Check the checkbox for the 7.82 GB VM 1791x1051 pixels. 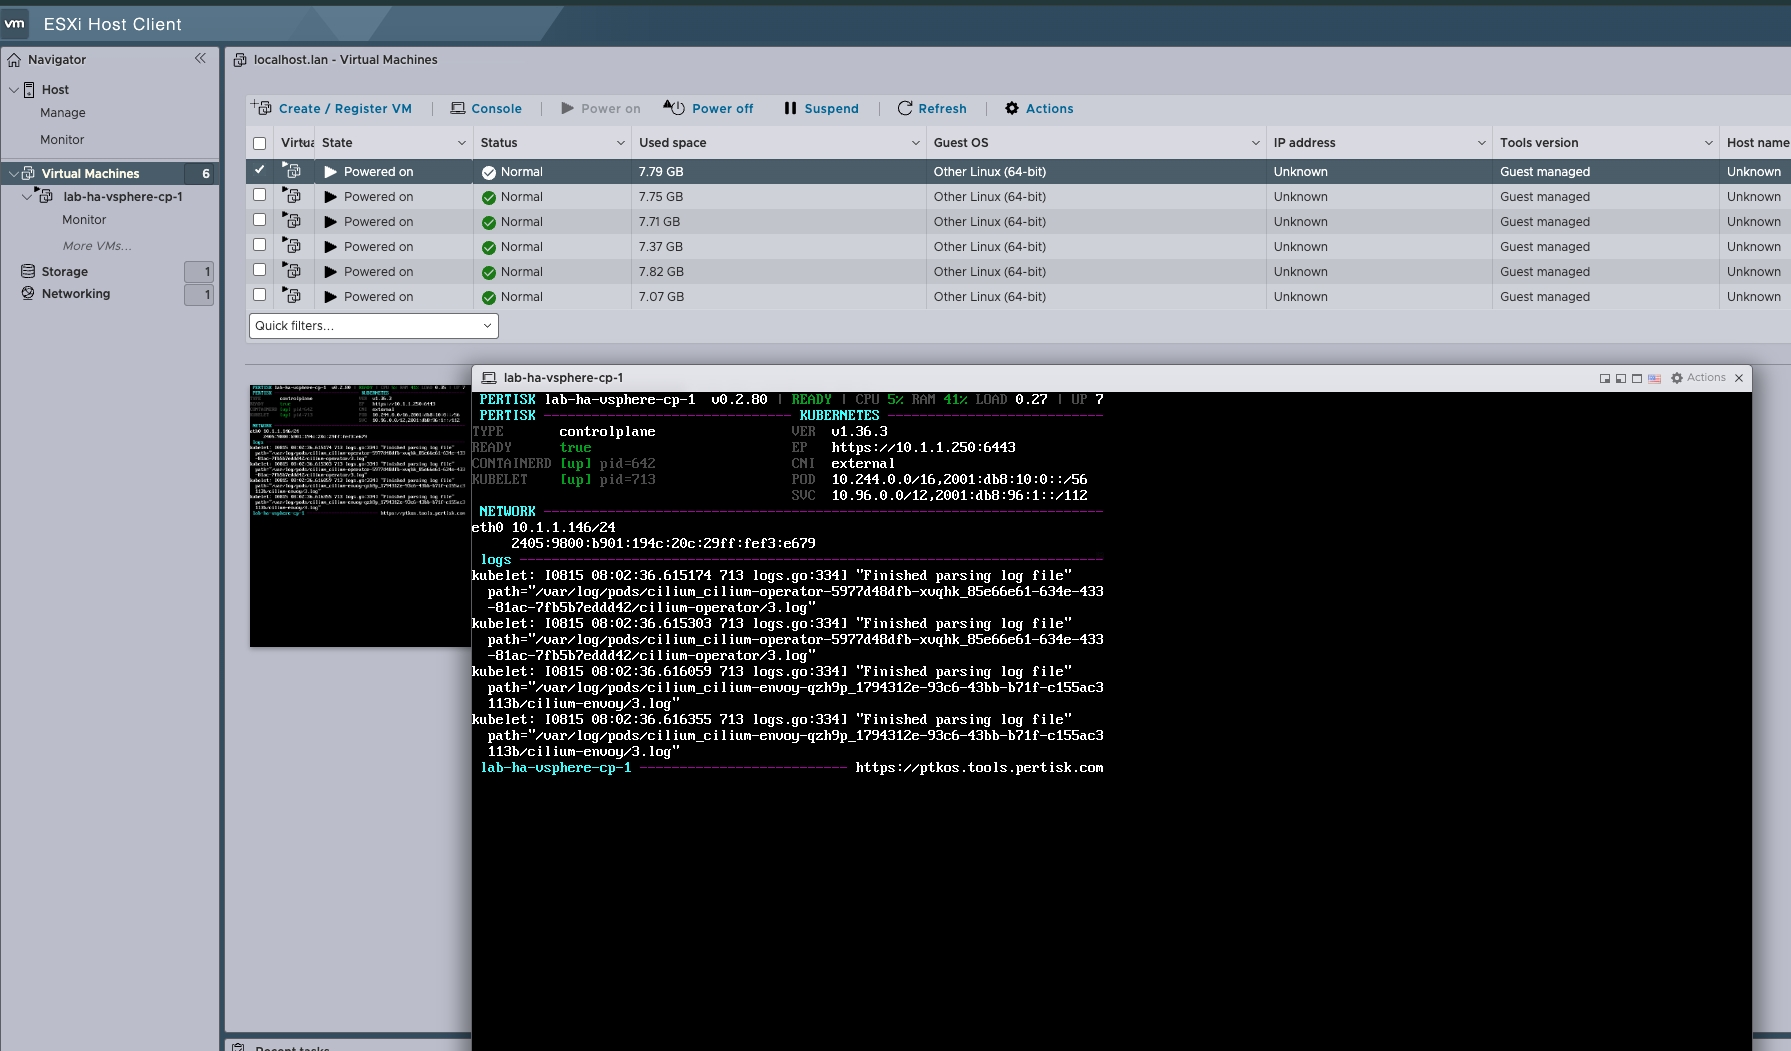pos(260,270)
